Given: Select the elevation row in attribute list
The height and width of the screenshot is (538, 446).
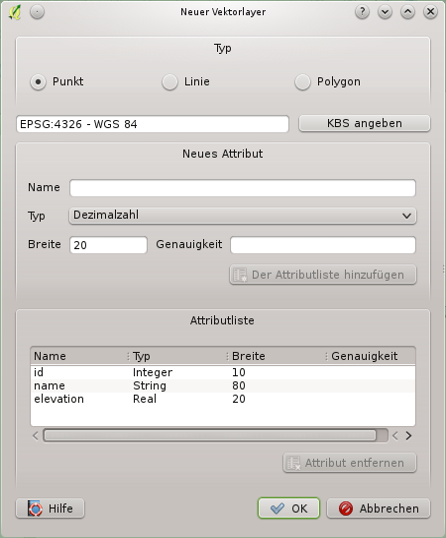Looking at the screenshot, I should click(223, 399).
